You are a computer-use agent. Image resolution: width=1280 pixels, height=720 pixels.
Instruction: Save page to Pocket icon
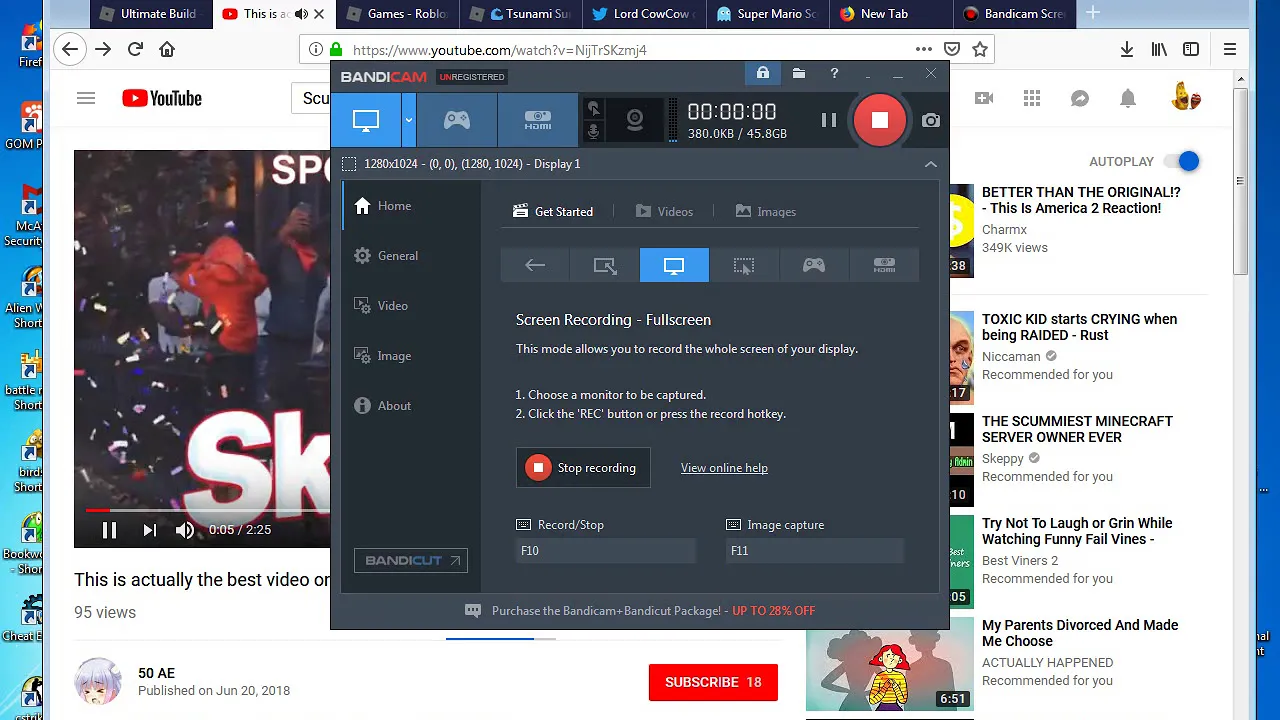952,49
